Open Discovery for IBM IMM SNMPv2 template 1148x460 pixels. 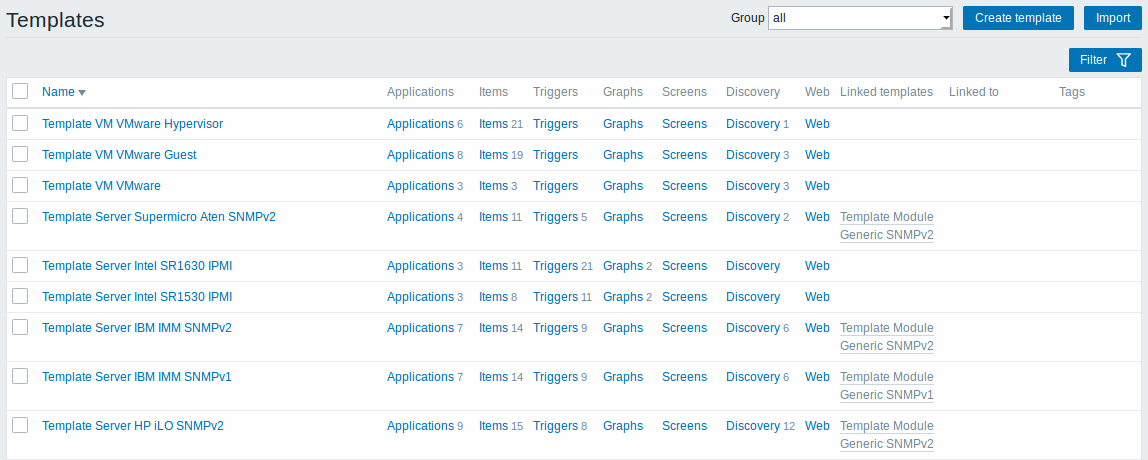[x=753, y=327]
